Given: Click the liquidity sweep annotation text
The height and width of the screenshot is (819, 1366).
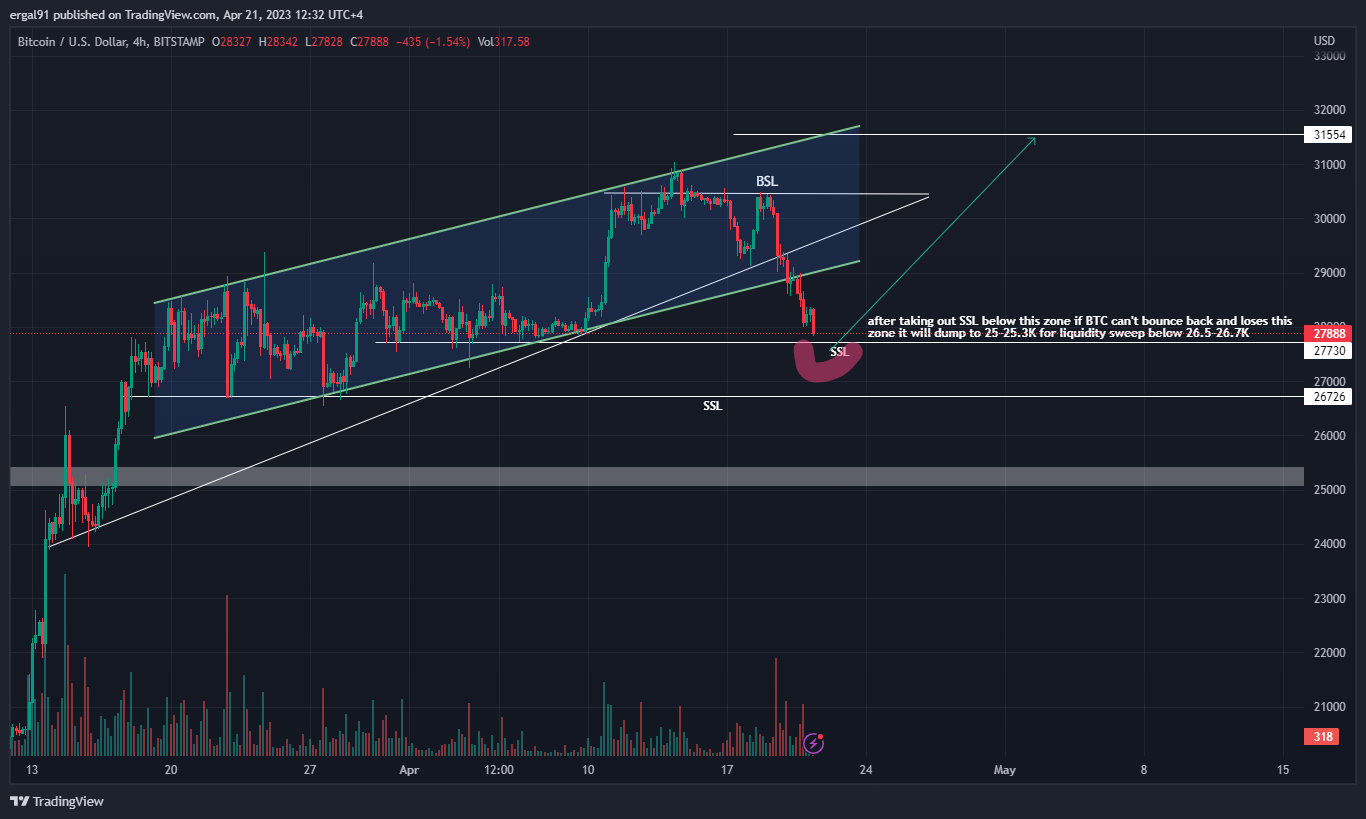Looking at the screenshot, I should click(x=1080, y=327).
